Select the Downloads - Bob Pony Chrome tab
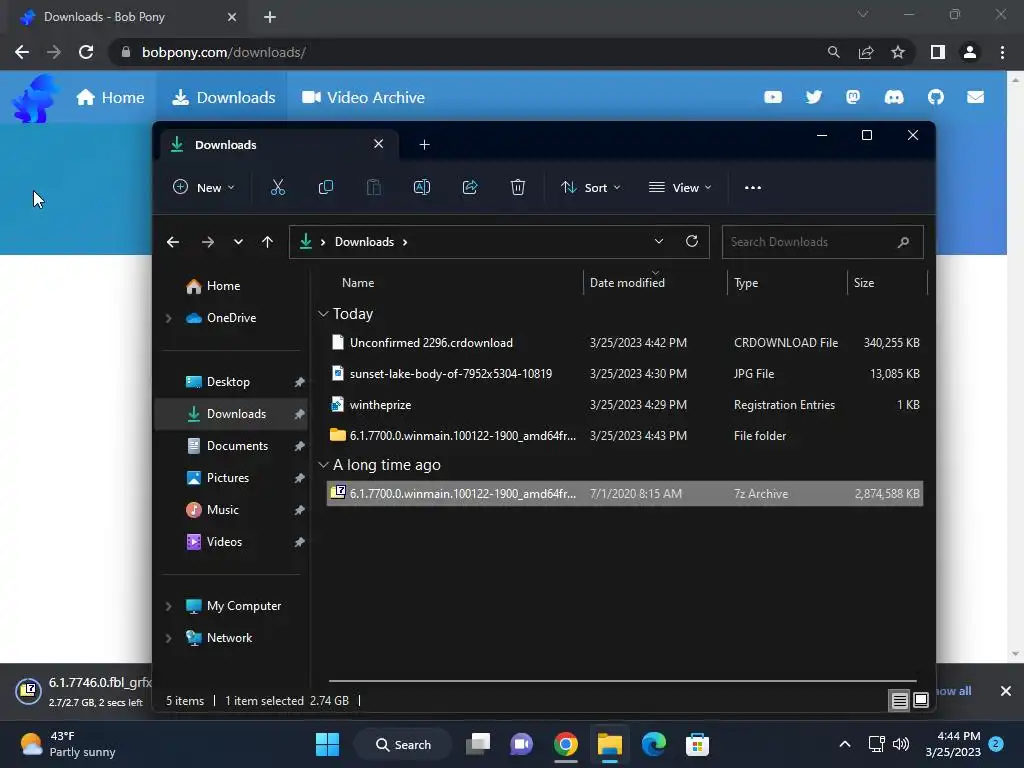 point(129,17)
